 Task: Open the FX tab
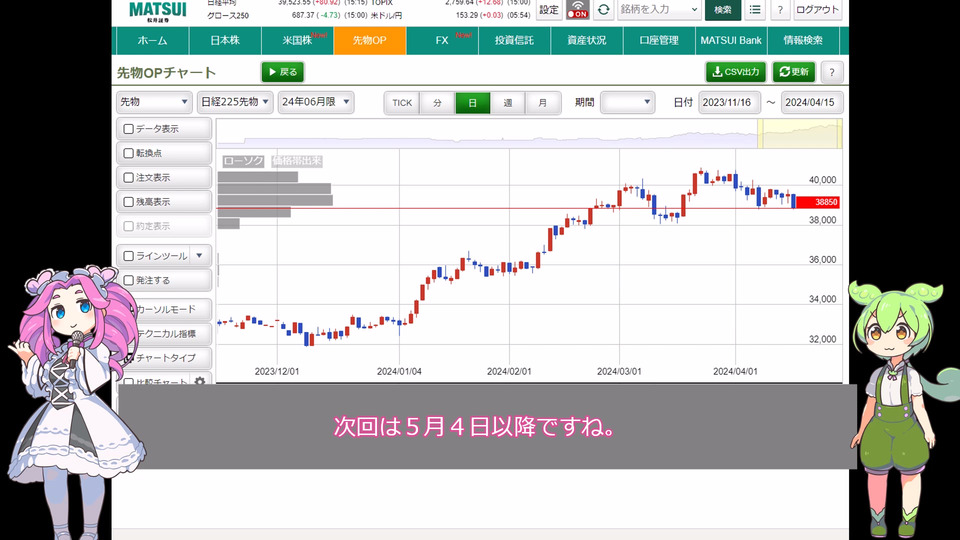[442, 40]
